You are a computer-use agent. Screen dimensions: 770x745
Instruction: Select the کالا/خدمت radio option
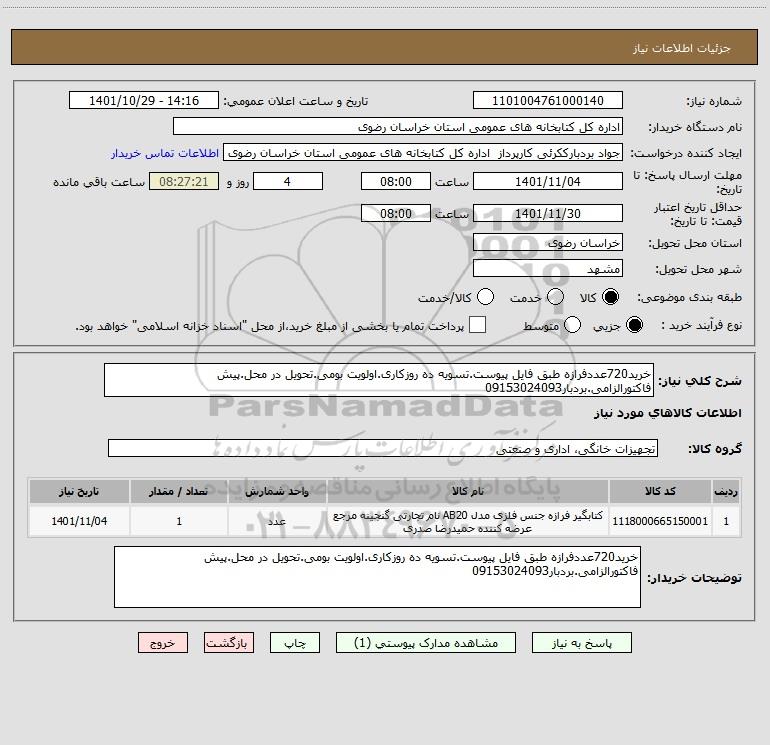pos(485,297)
